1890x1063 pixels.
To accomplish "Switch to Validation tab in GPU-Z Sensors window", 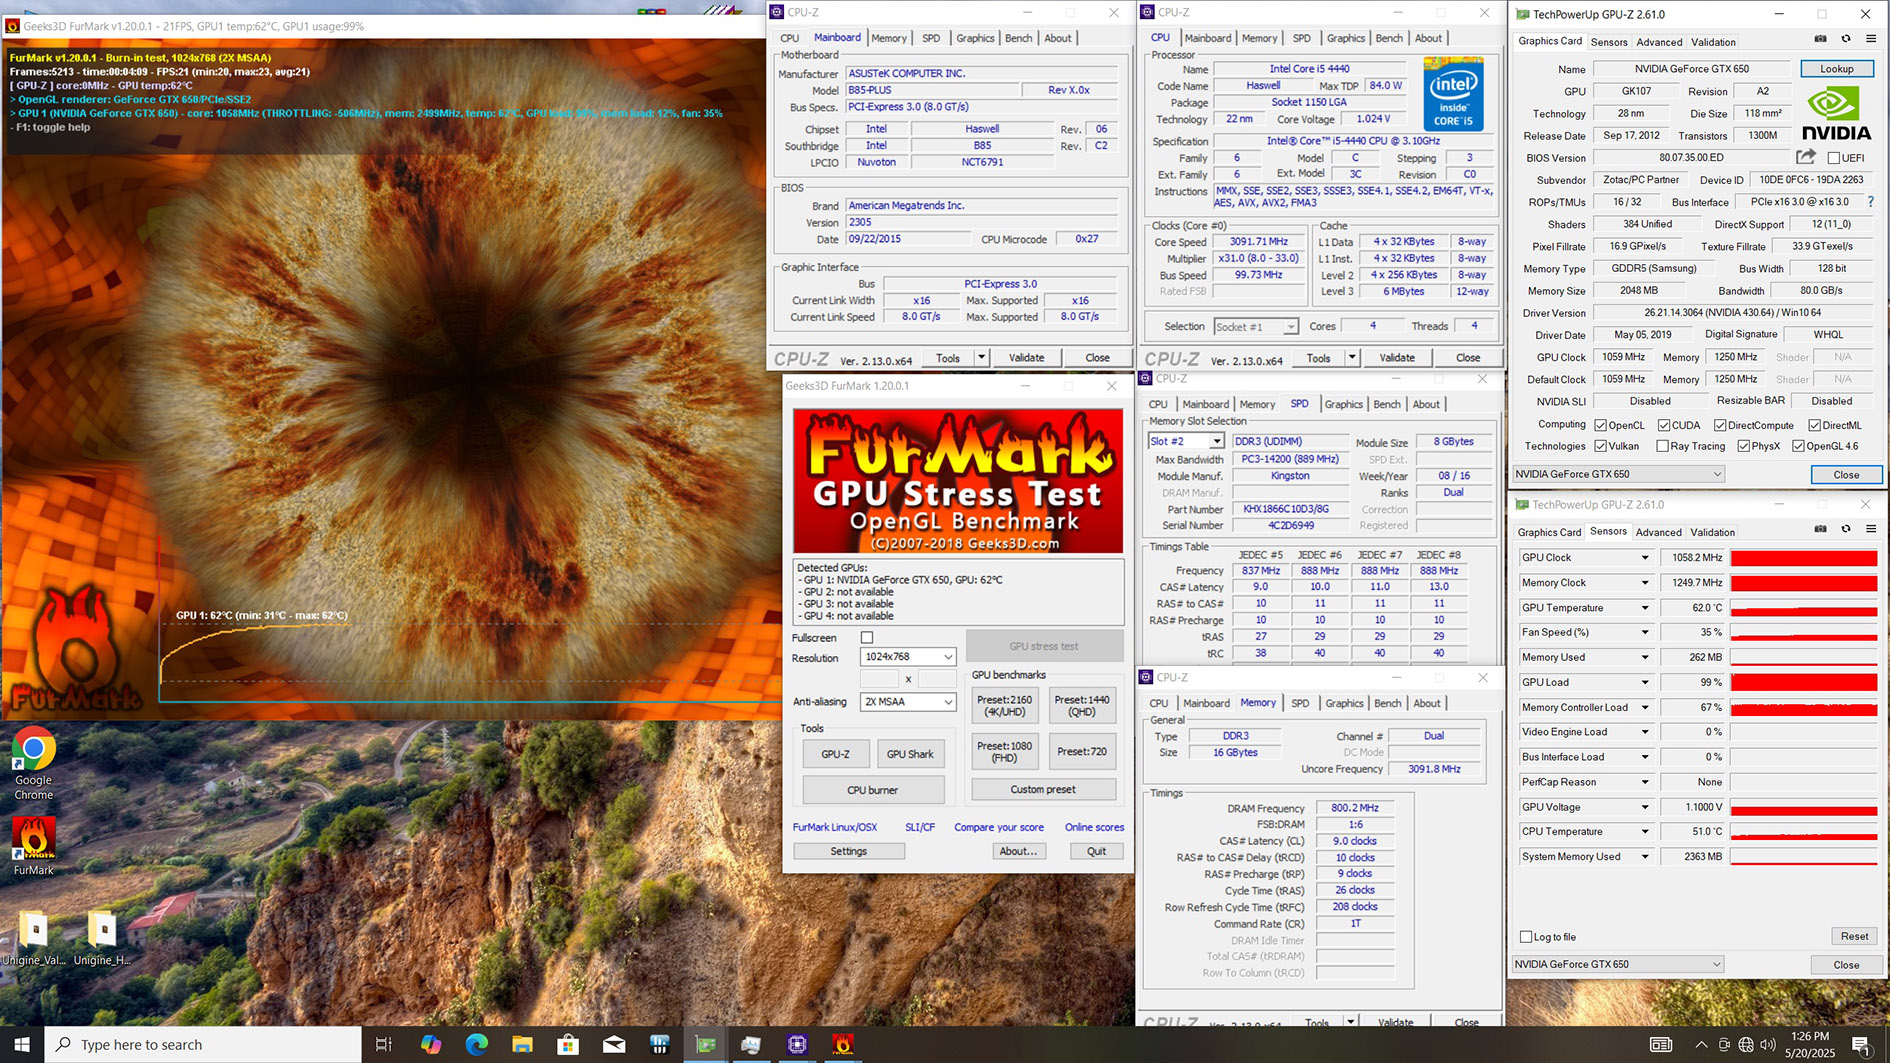I will click(x=1713, y=532).
